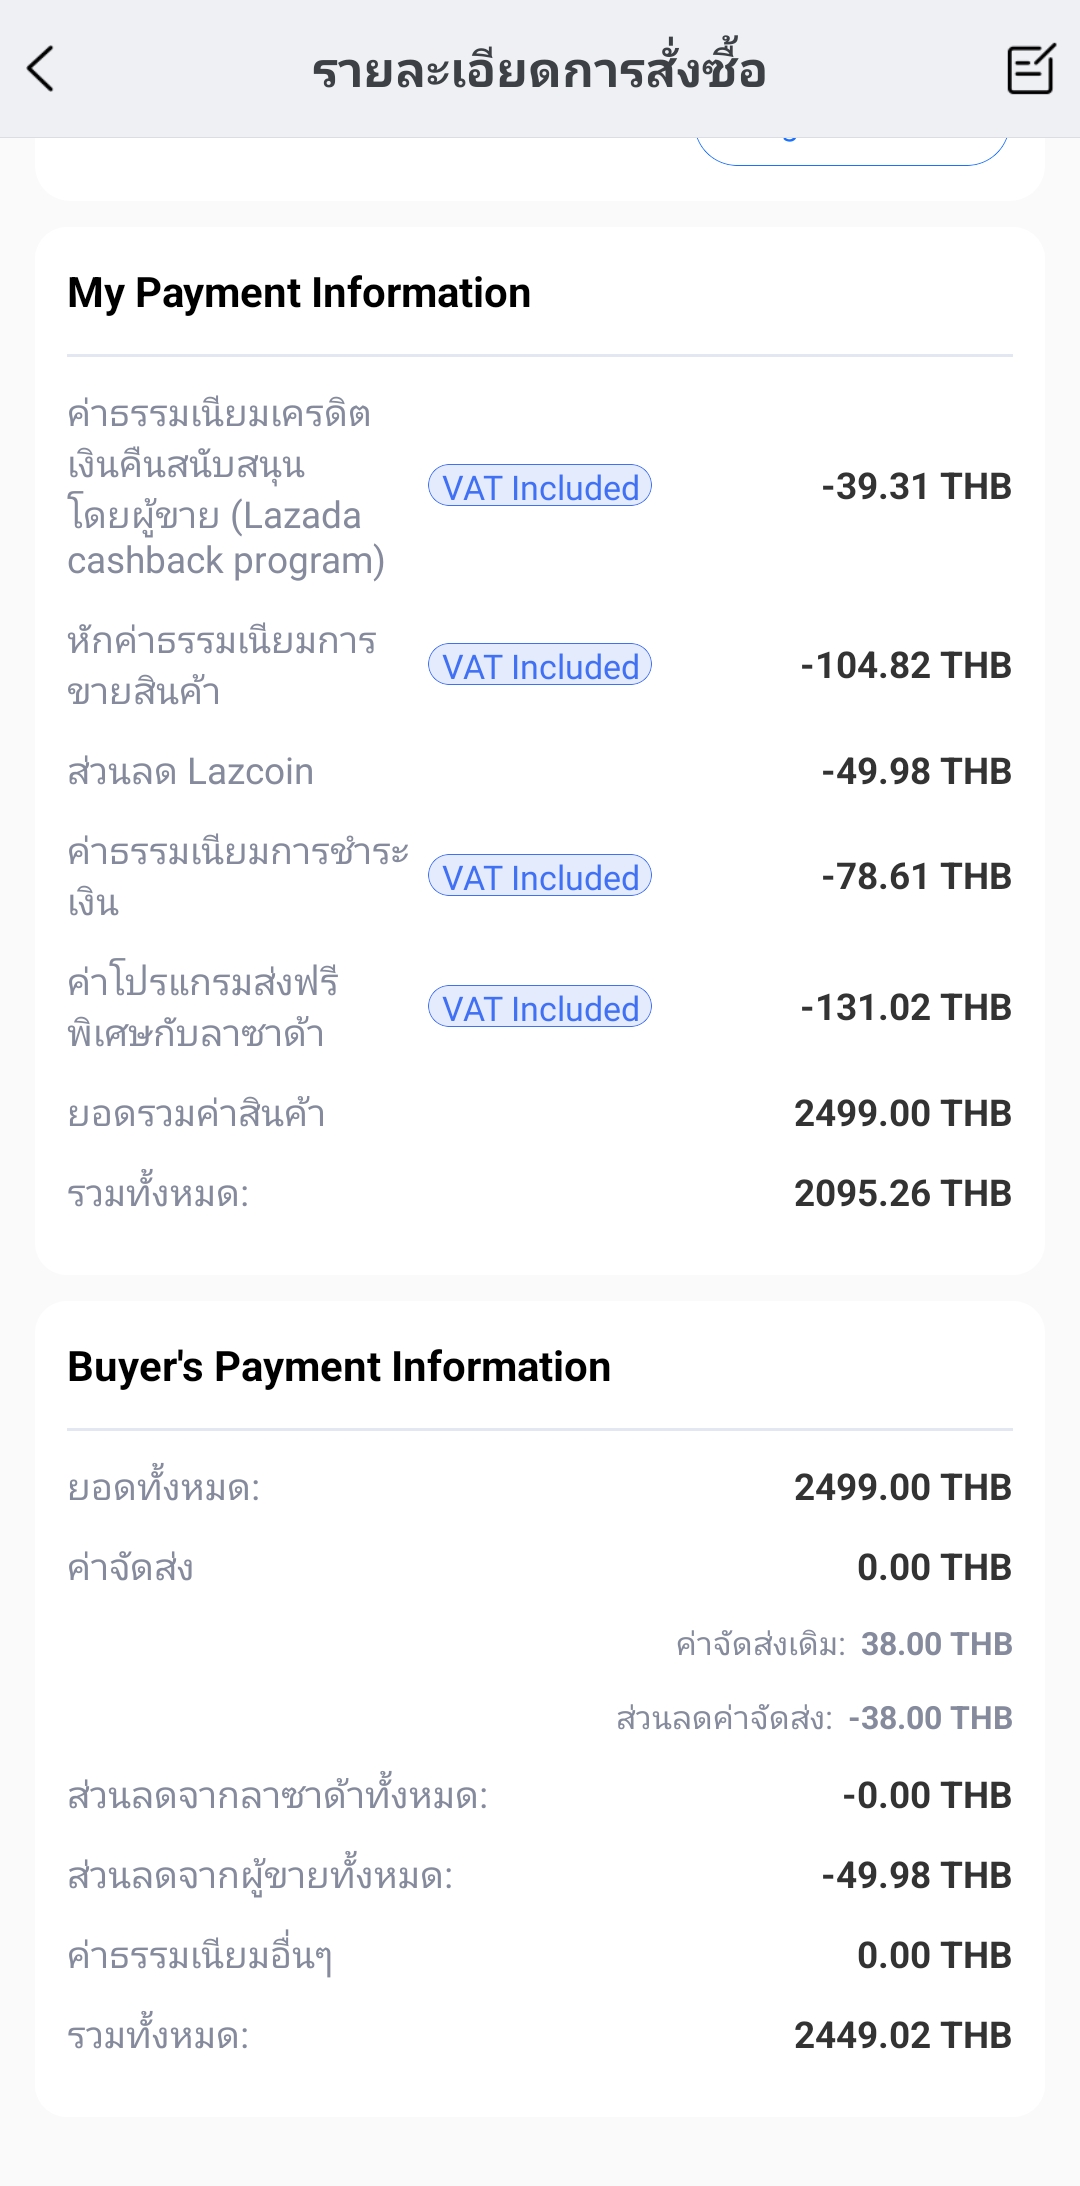This screenshot has height=2186, width=1080.
Task: Tap the page title รายละเอียดการสั่งซื้อ
Action: [x=539, y=70]
